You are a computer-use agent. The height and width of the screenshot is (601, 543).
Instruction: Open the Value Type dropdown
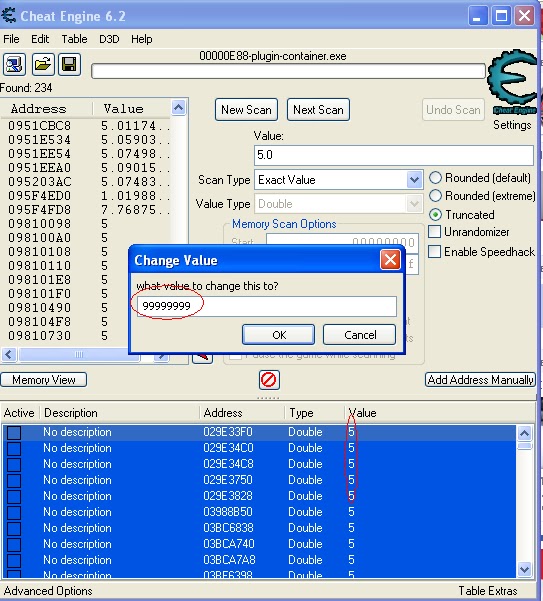pyautogui.click(x=414, y=204)
